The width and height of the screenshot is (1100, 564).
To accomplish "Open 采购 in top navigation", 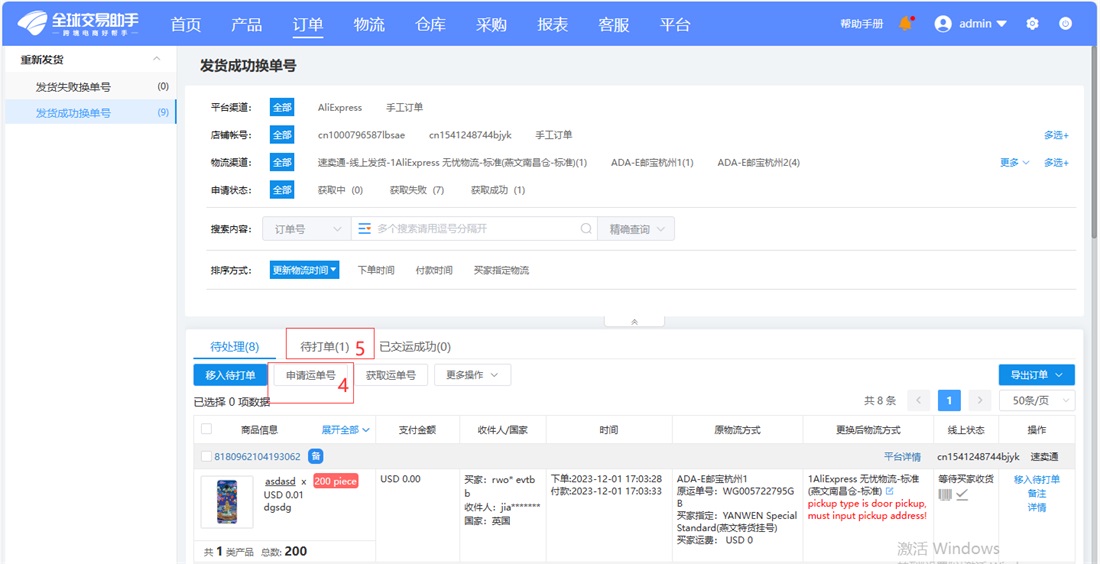I will pyautogui.click(x=491, y=25).
